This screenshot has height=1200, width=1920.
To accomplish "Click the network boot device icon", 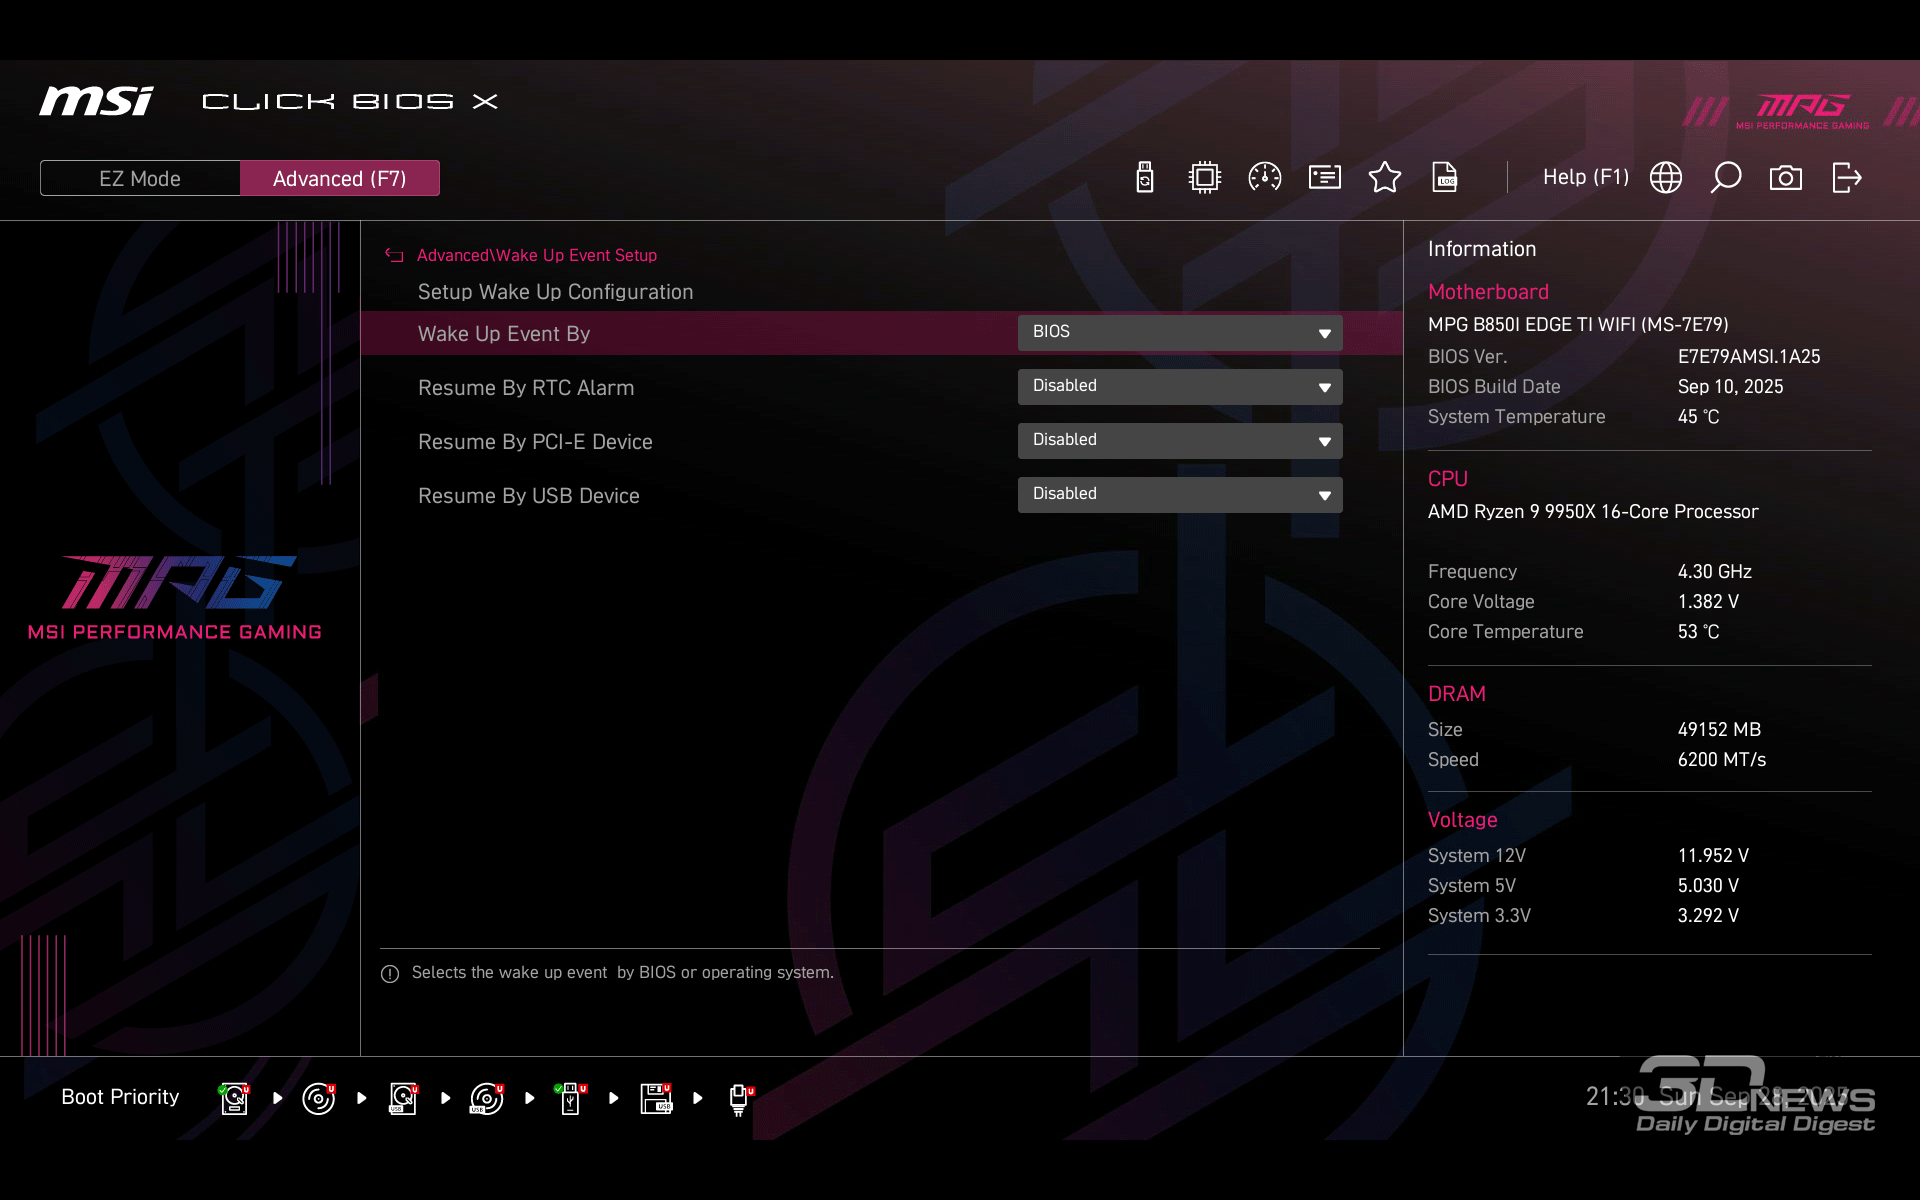I will tap(739, 1098).
